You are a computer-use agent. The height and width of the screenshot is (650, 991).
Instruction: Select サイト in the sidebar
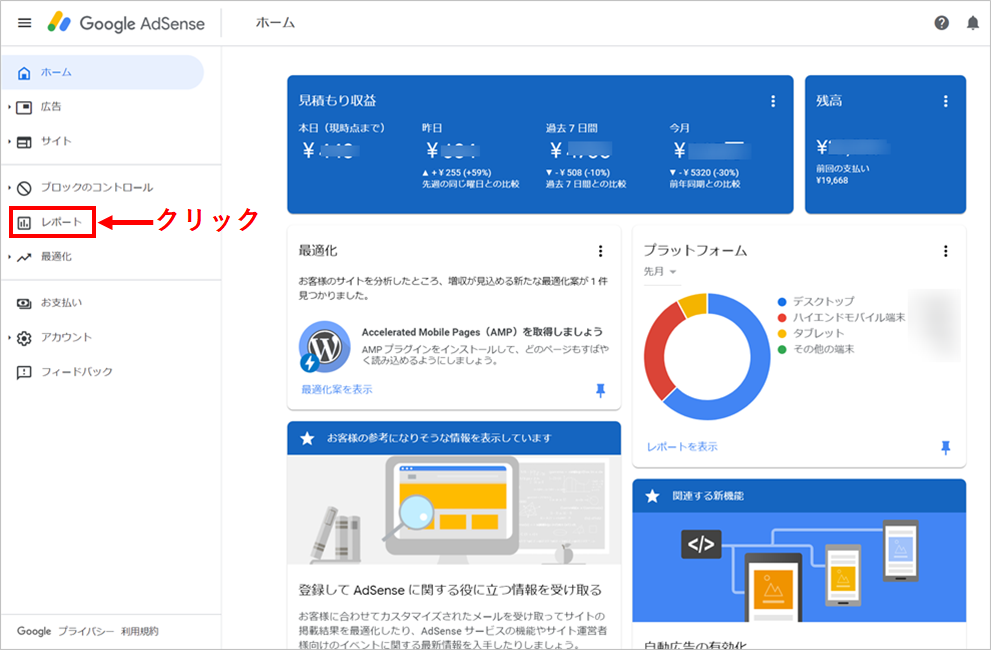56,142
